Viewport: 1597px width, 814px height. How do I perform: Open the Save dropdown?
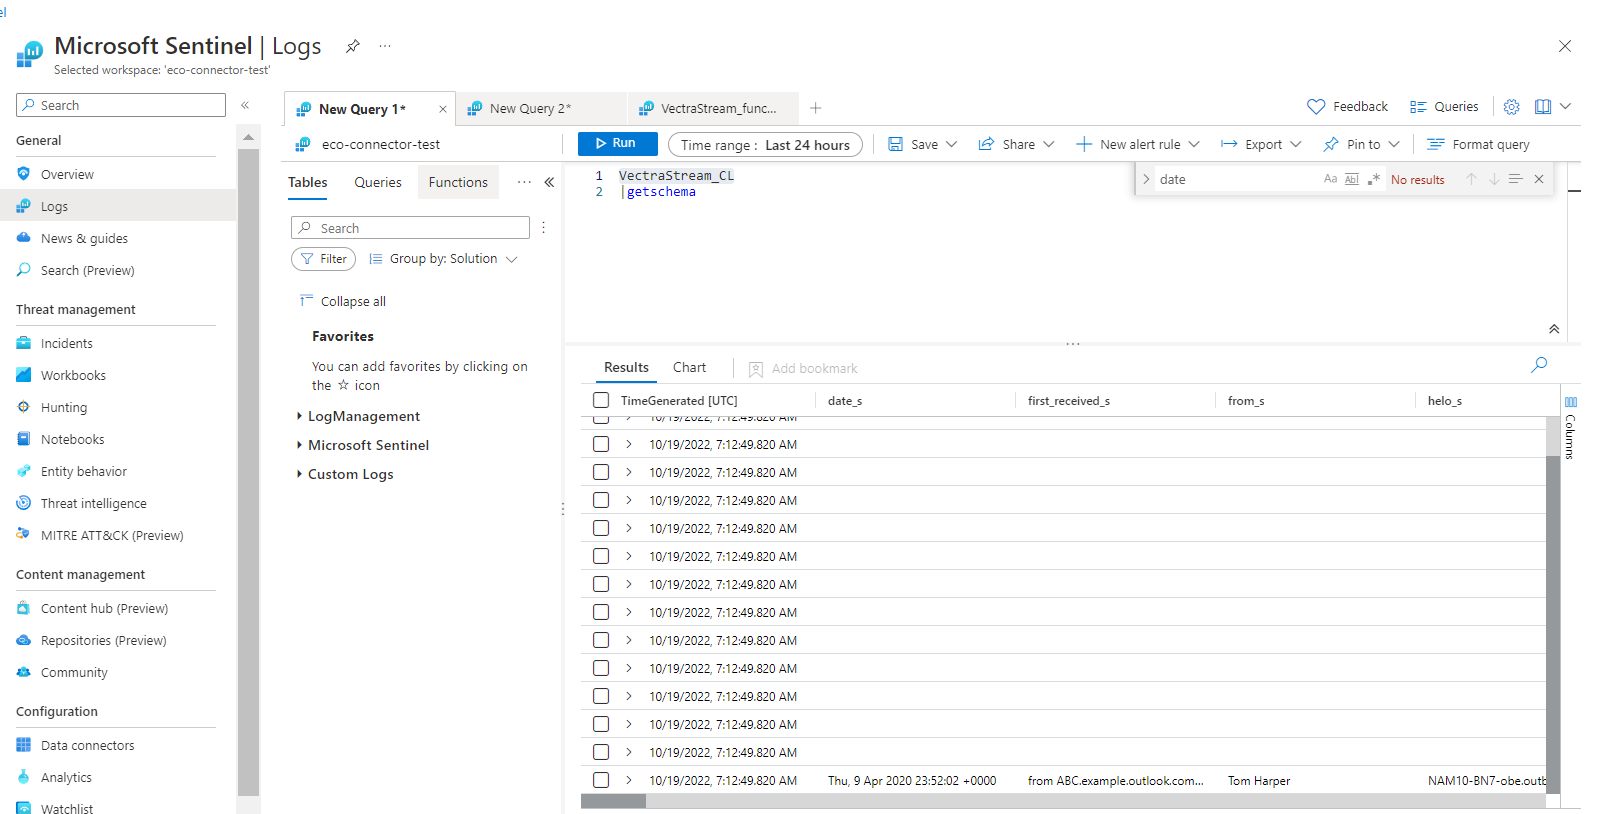tap(923, 145)
